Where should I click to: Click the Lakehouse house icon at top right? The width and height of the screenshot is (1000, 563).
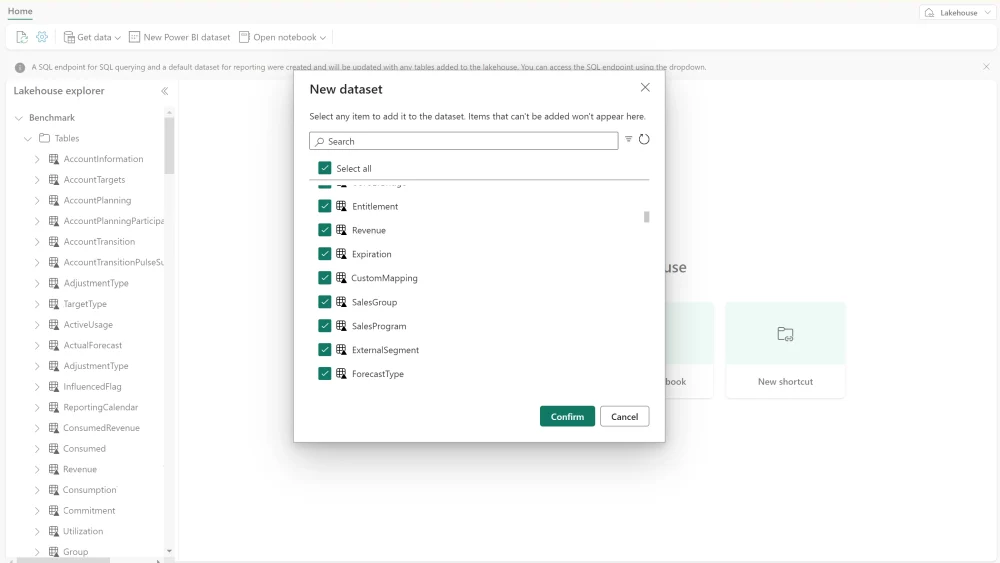pos(929,13)
